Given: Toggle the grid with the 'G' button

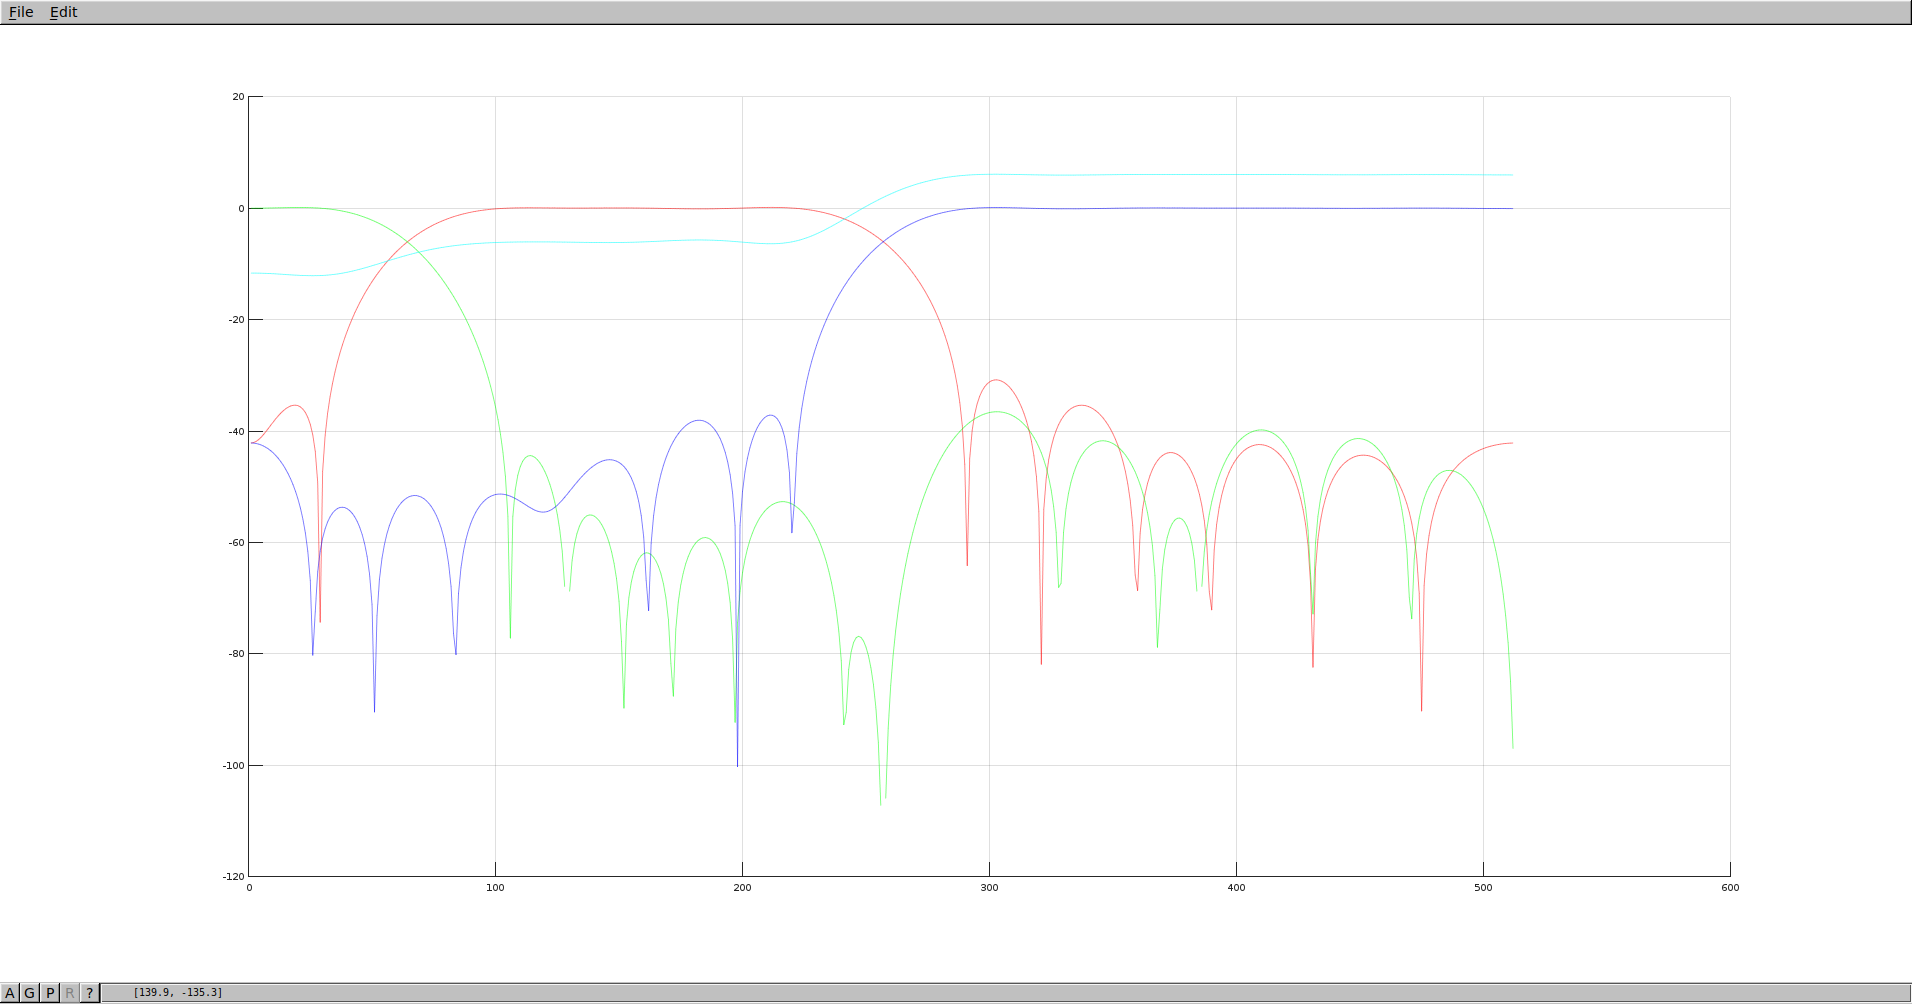Looking at the screenshot, I should tap(29, 993).
